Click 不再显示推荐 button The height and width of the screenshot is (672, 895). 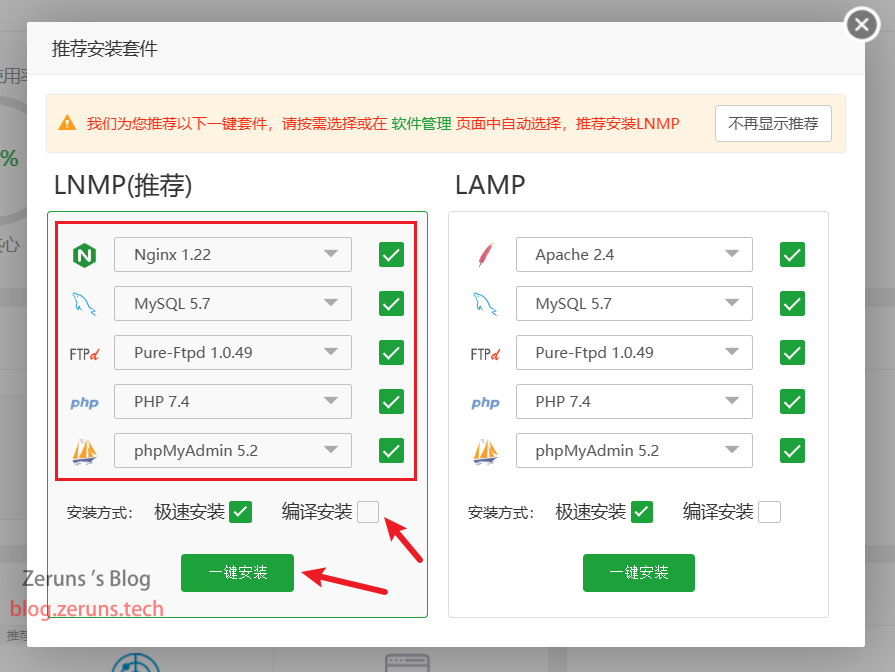(x=773, y=123)
